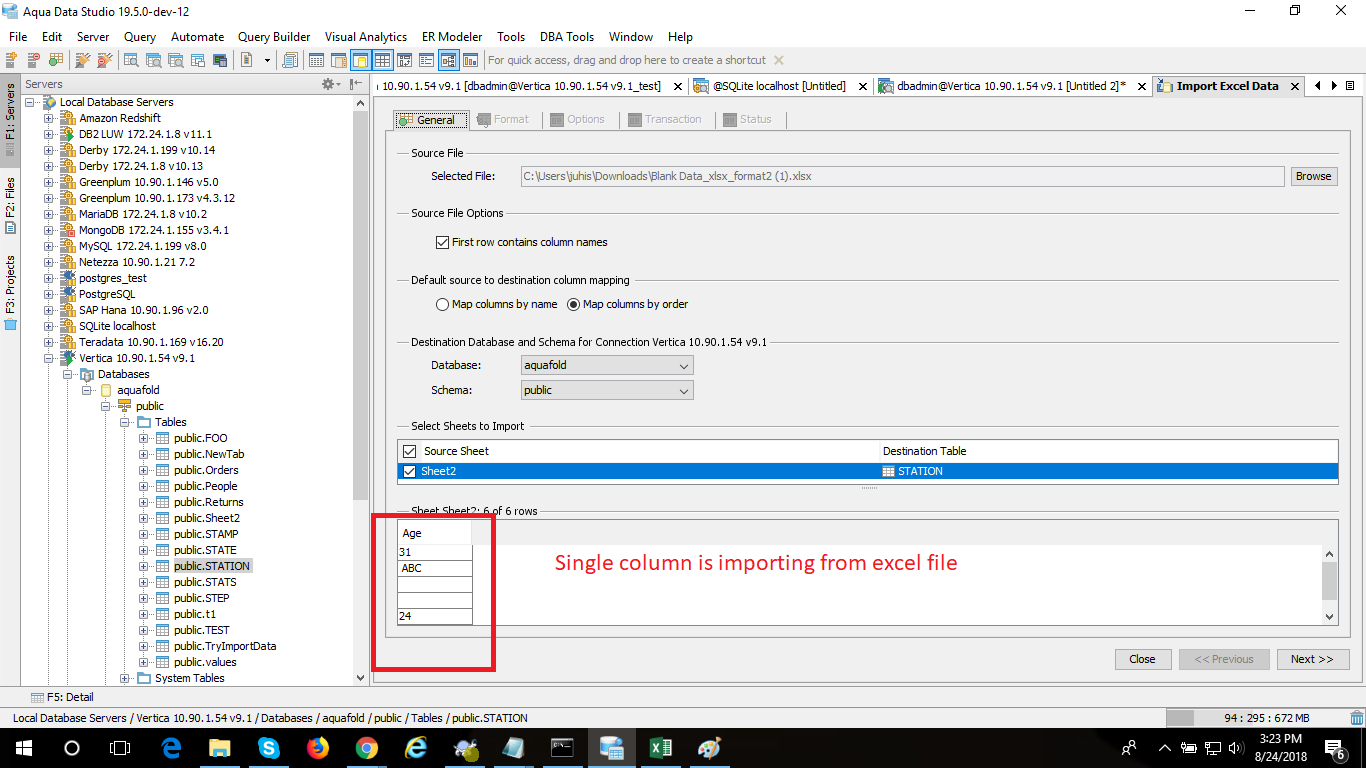
Task: Expand the Teradata 10.90.1.169 server node
Action: click(48, 342)
